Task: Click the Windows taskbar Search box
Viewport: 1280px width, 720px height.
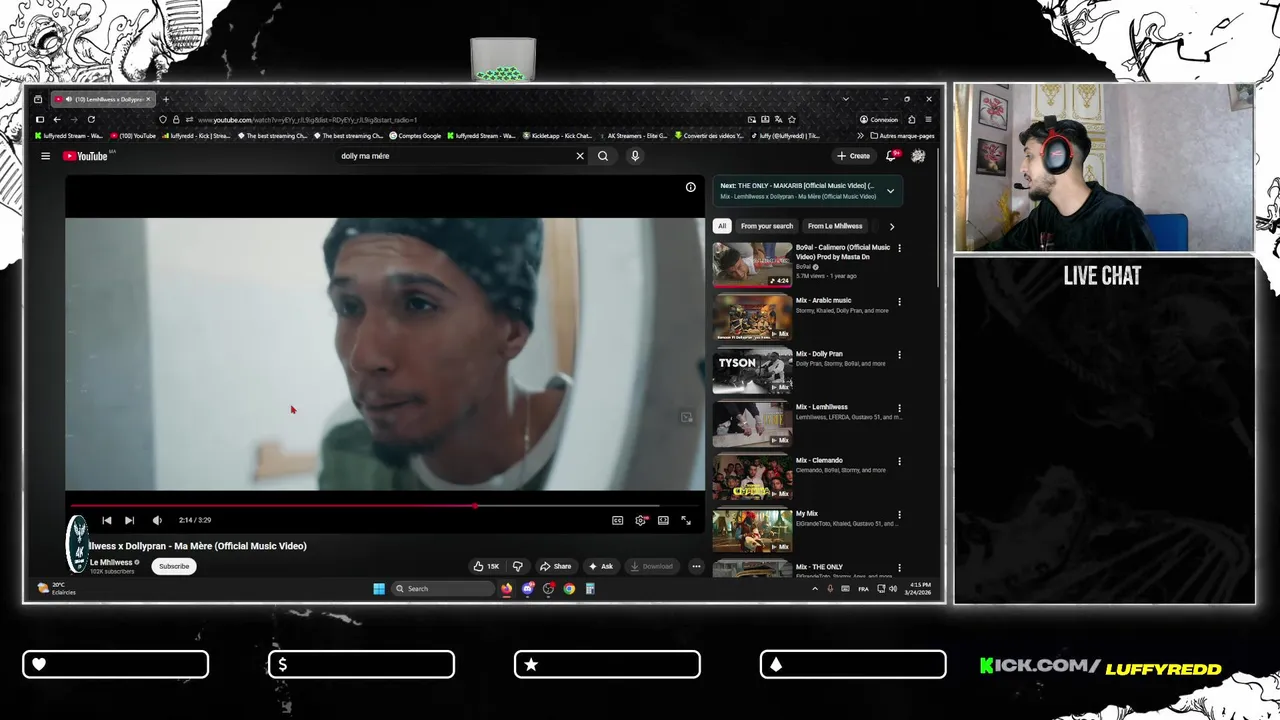Action: (442, 589)
